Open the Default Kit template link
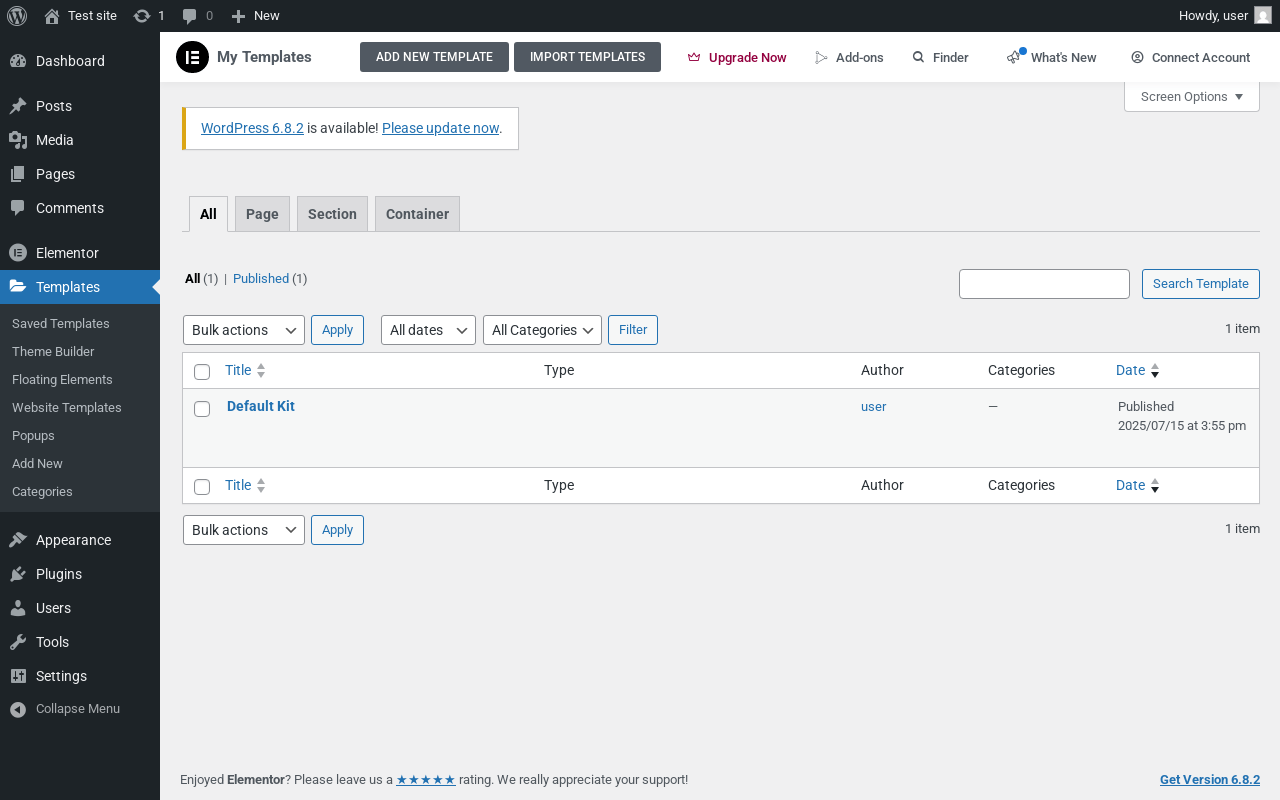1280x800 pixels. (x=261, y=406)
